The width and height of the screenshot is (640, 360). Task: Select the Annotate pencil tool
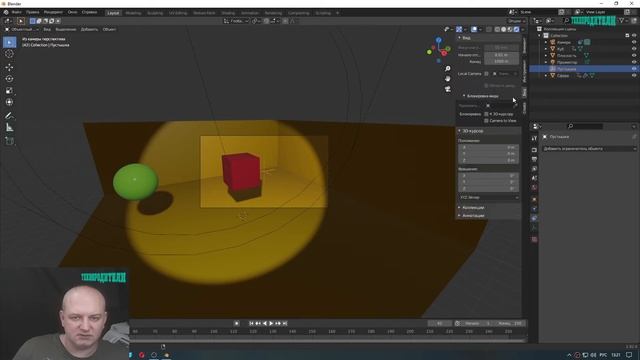9,116
